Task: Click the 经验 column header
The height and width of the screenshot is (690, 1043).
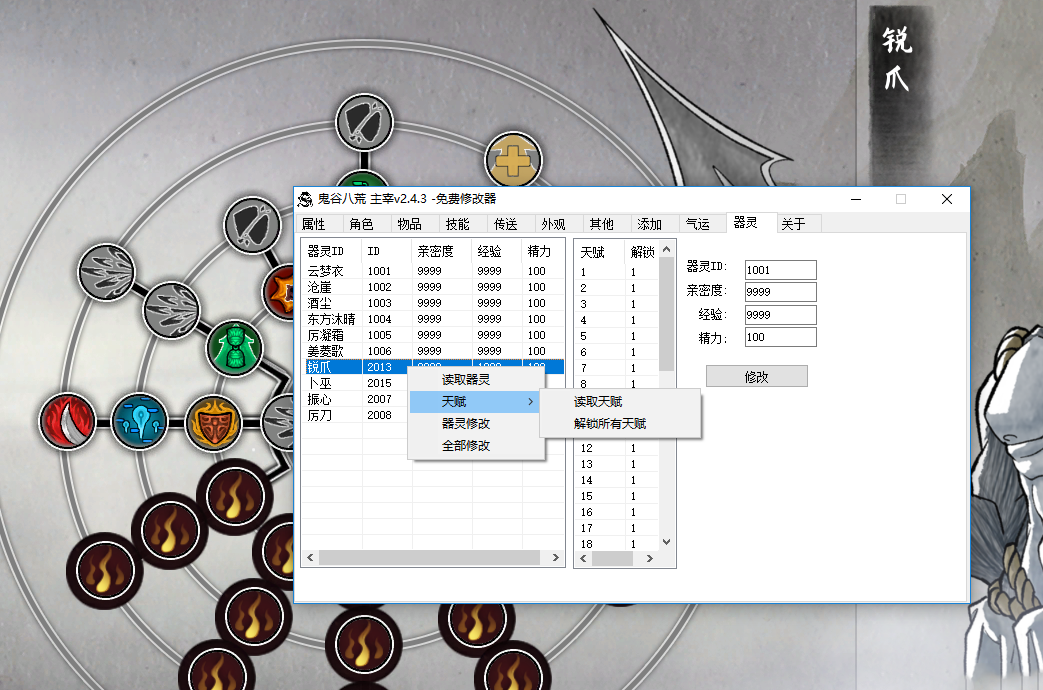Action: coord(497,252)
